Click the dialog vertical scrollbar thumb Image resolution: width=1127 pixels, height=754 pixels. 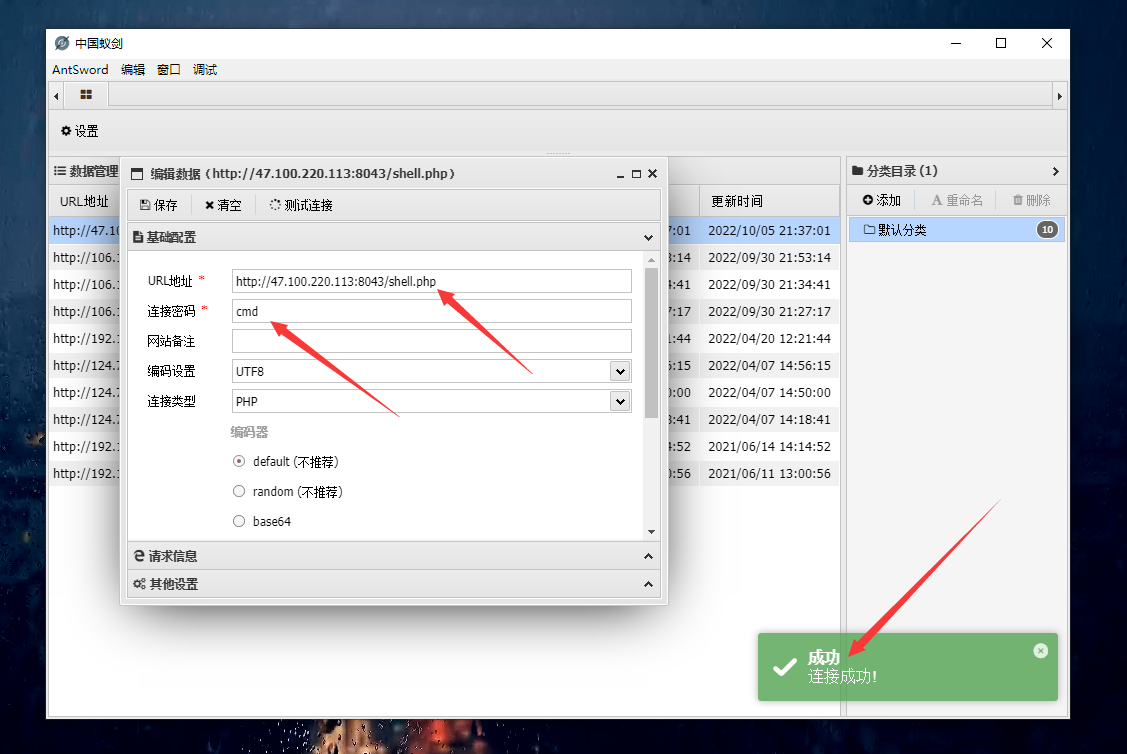pos(651,343)
